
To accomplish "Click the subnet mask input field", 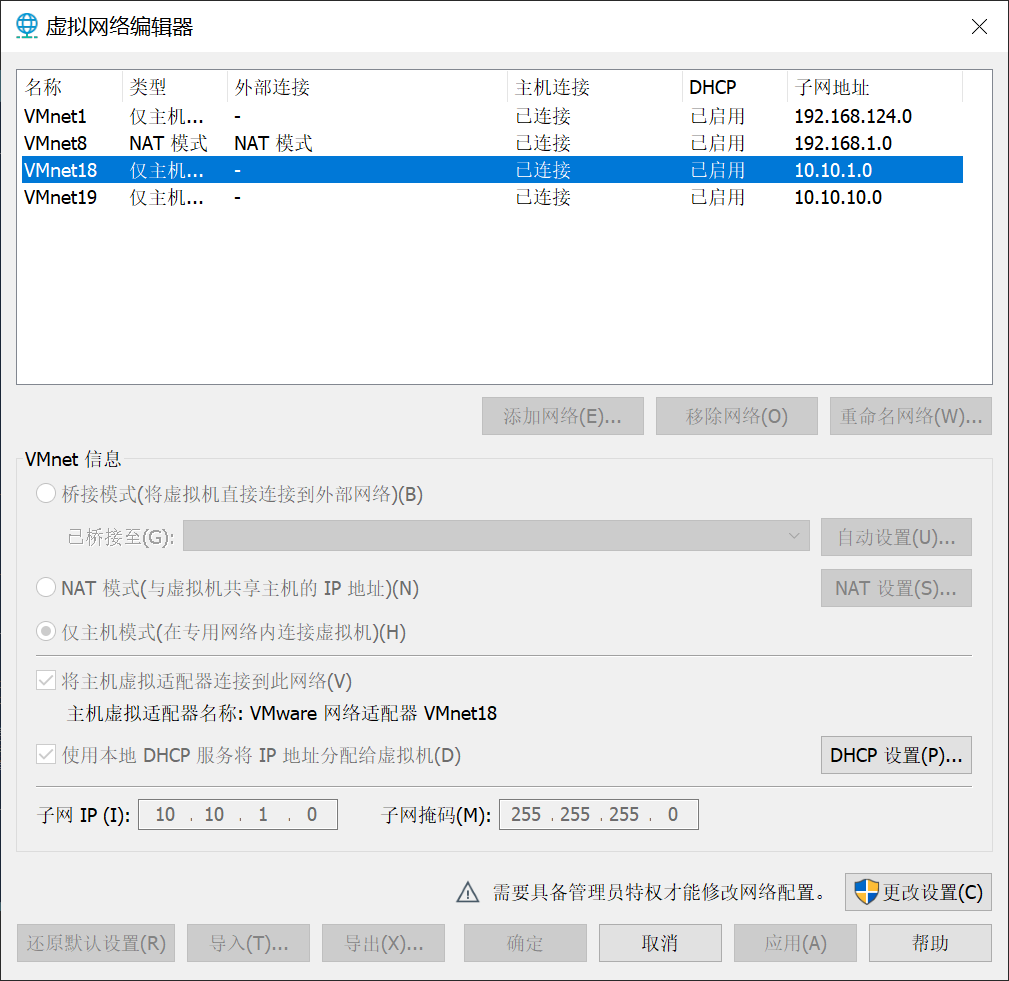I will tap(598, 815).
